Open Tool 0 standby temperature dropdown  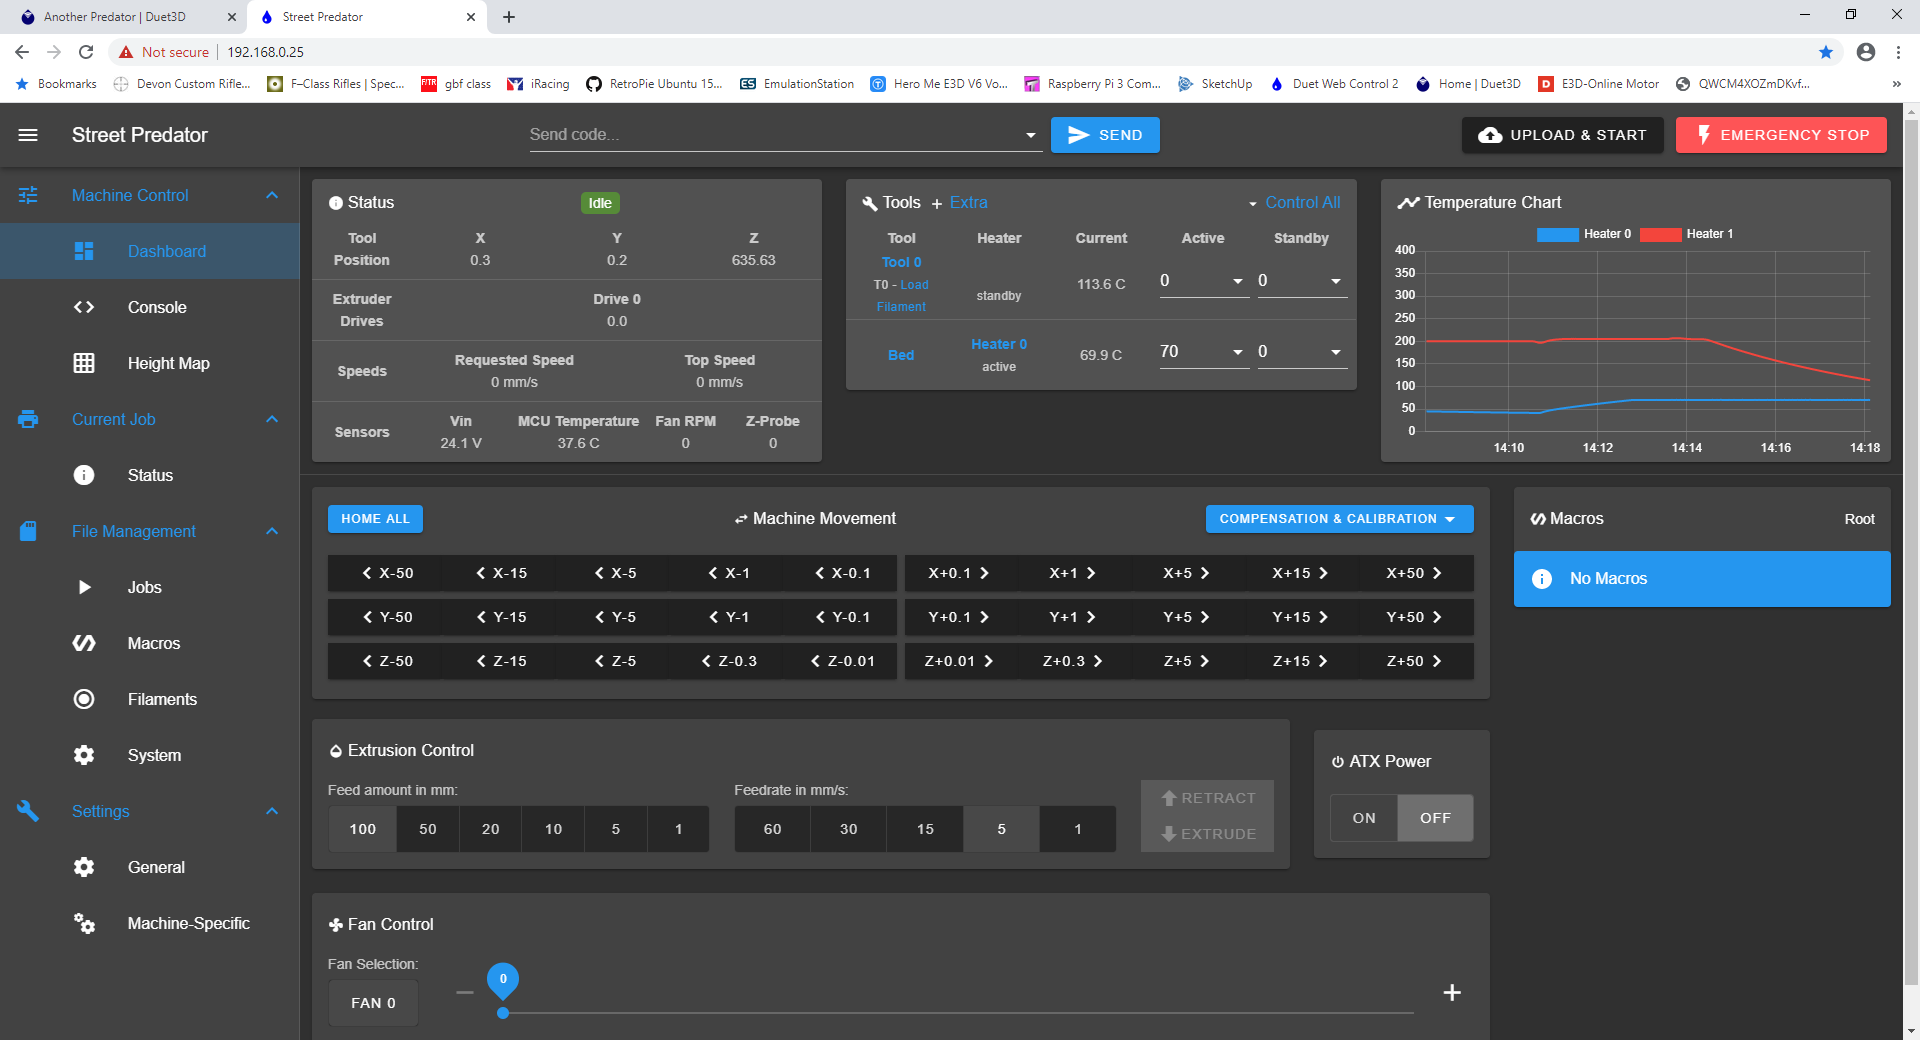pos(1335,281)
